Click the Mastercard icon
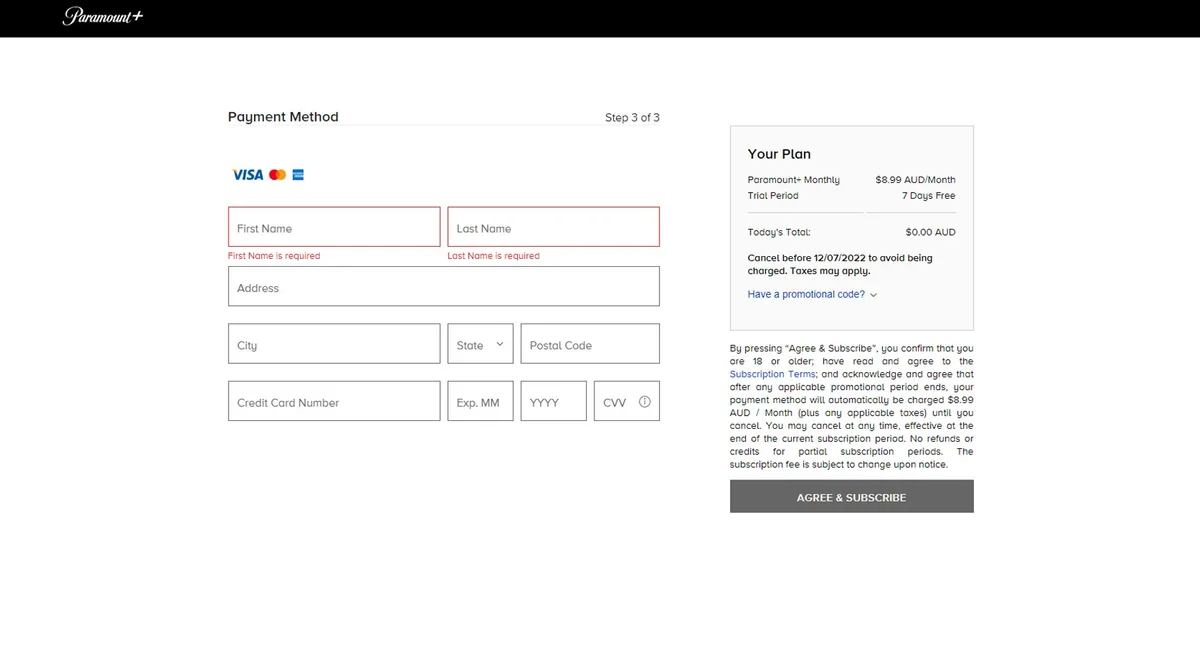Image resolution: width=1200 pixels, height=667 pixels. (x=277, y=175)
